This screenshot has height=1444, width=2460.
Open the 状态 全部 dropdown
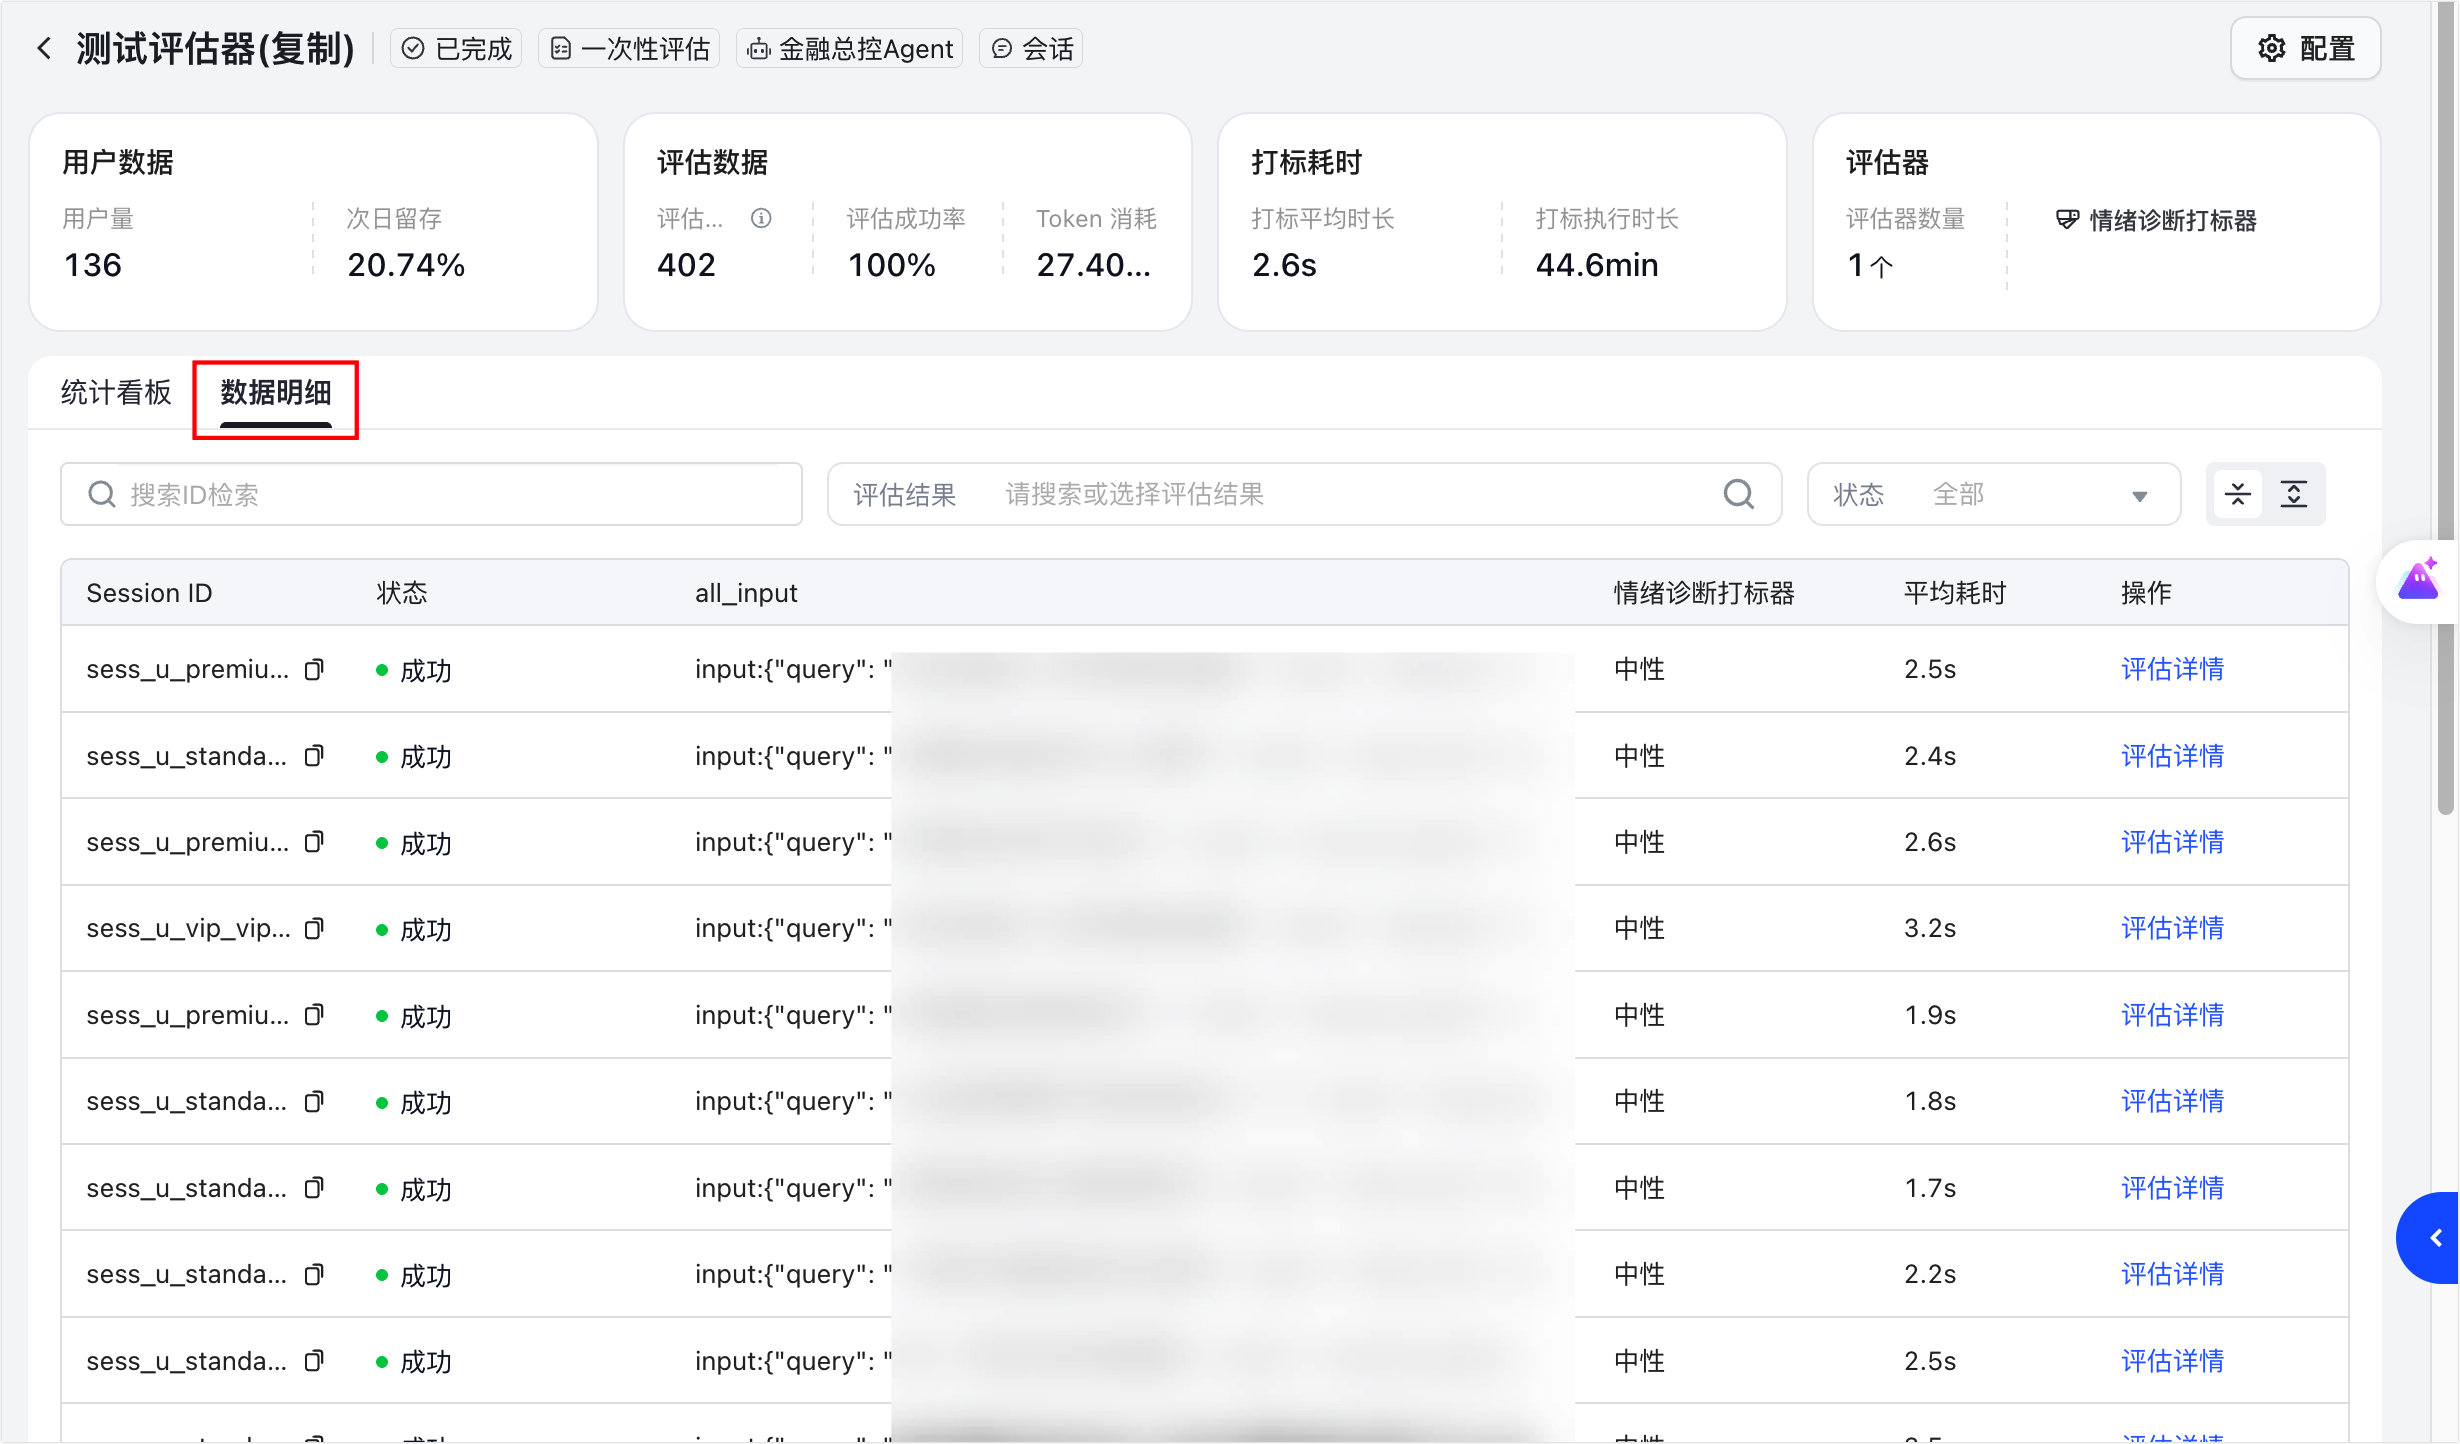[1993, 494]
